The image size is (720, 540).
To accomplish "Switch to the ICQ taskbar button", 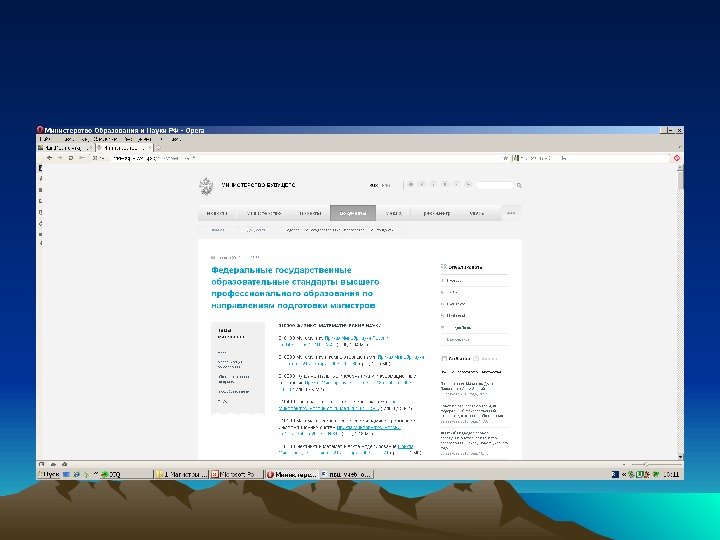I will pos(125,474).
